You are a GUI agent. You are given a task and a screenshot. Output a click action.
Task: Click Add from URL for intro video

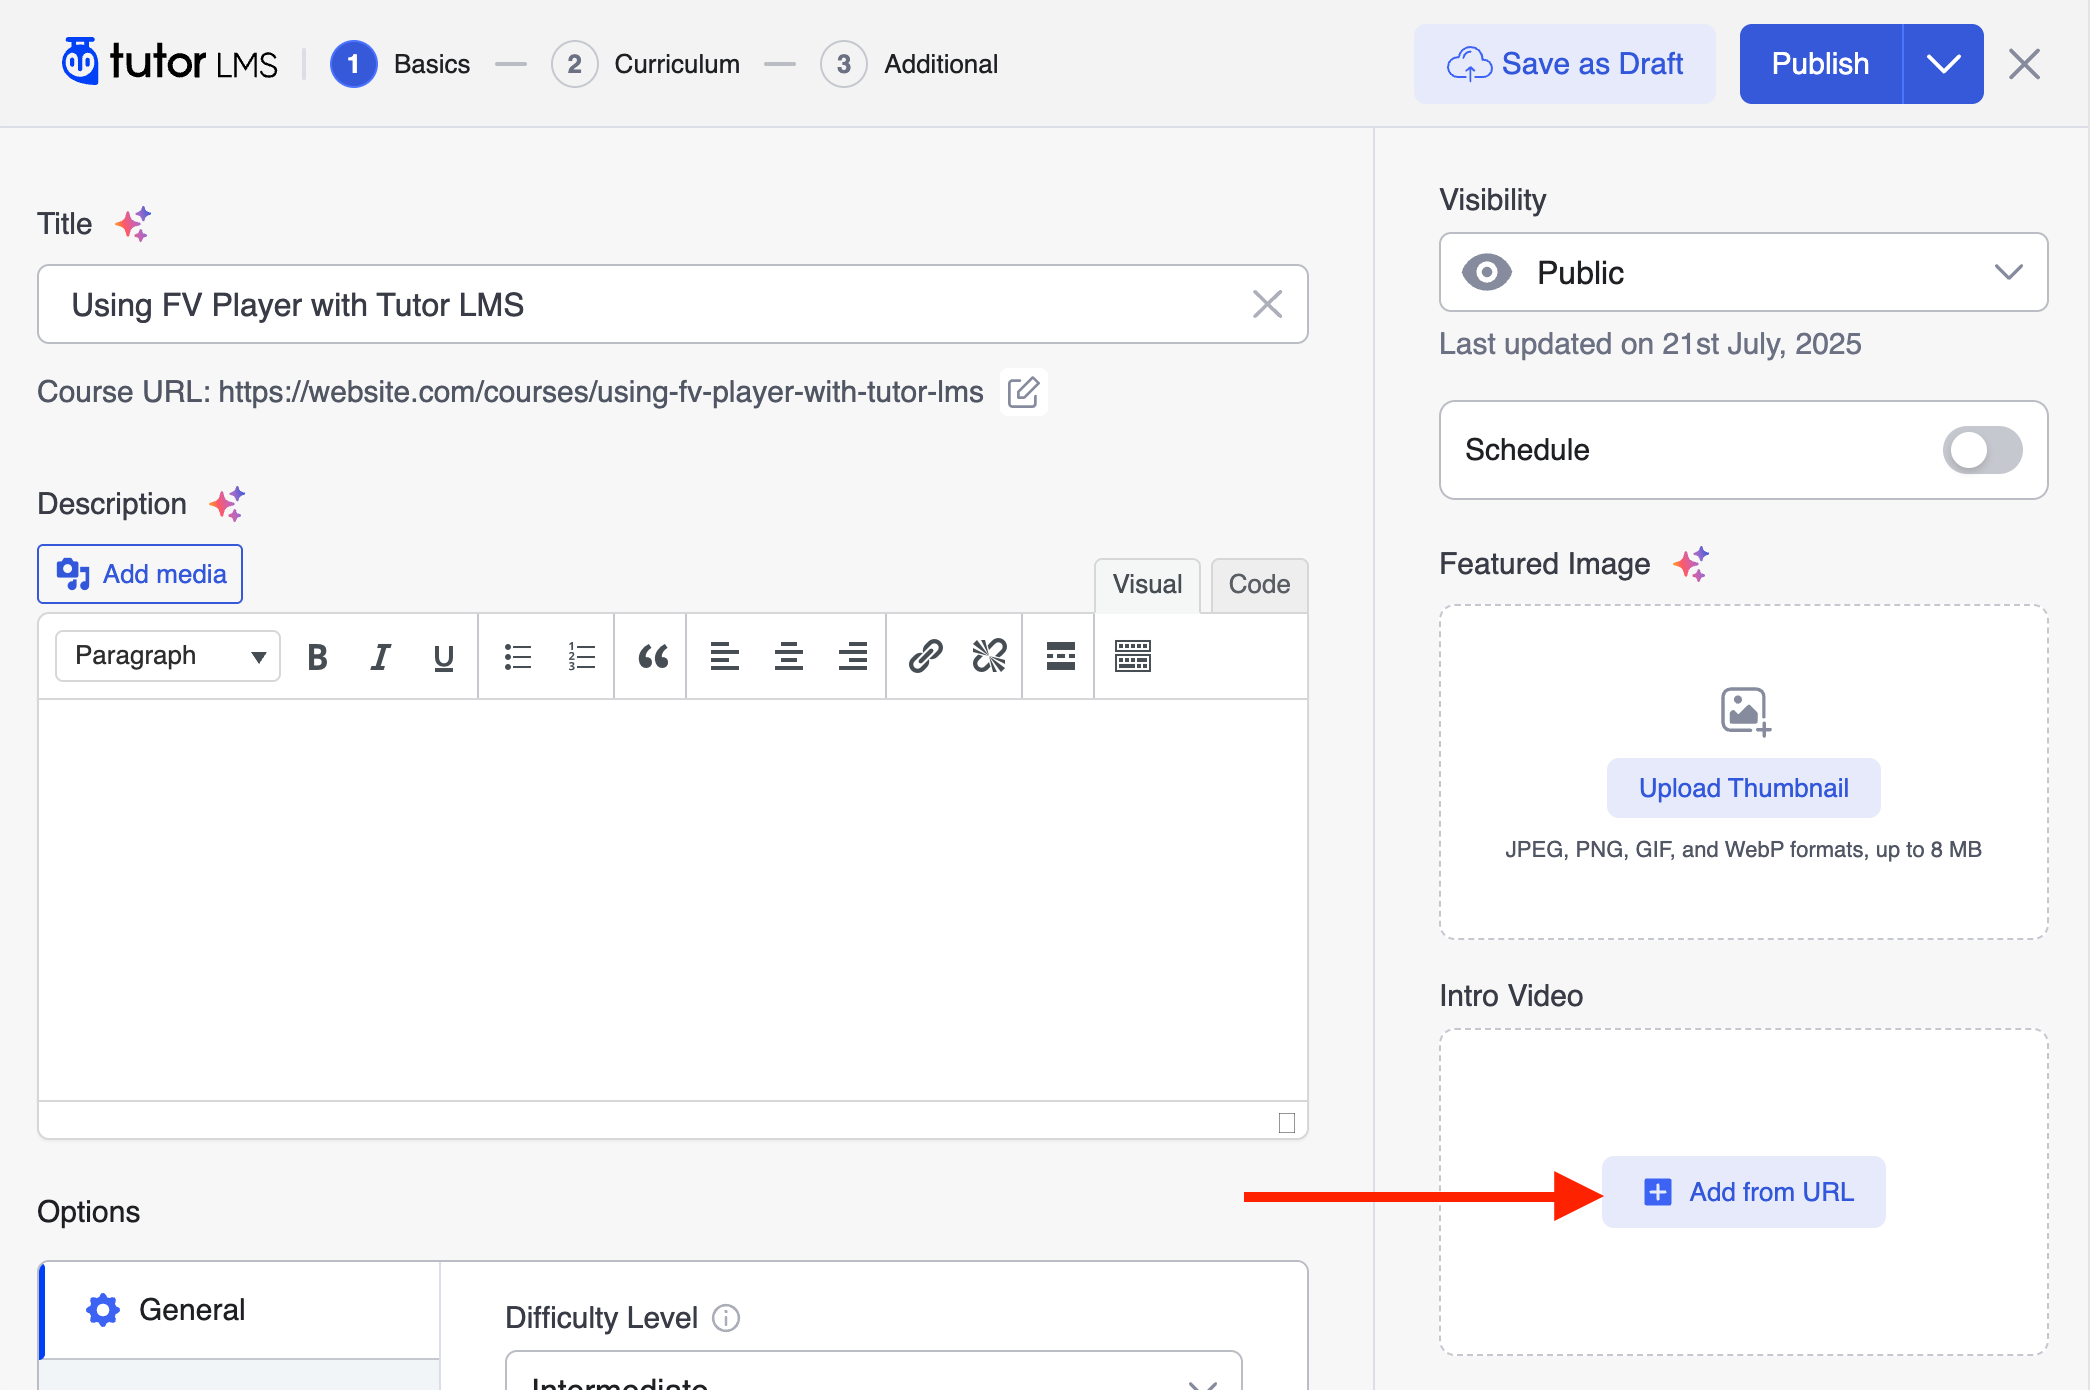[1743, 1192]
